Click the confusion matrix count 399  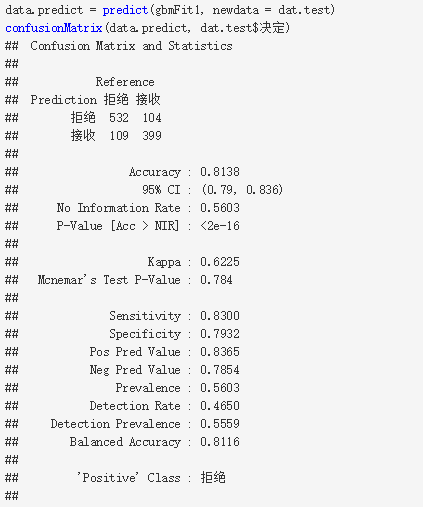click(x=152, y=136)
